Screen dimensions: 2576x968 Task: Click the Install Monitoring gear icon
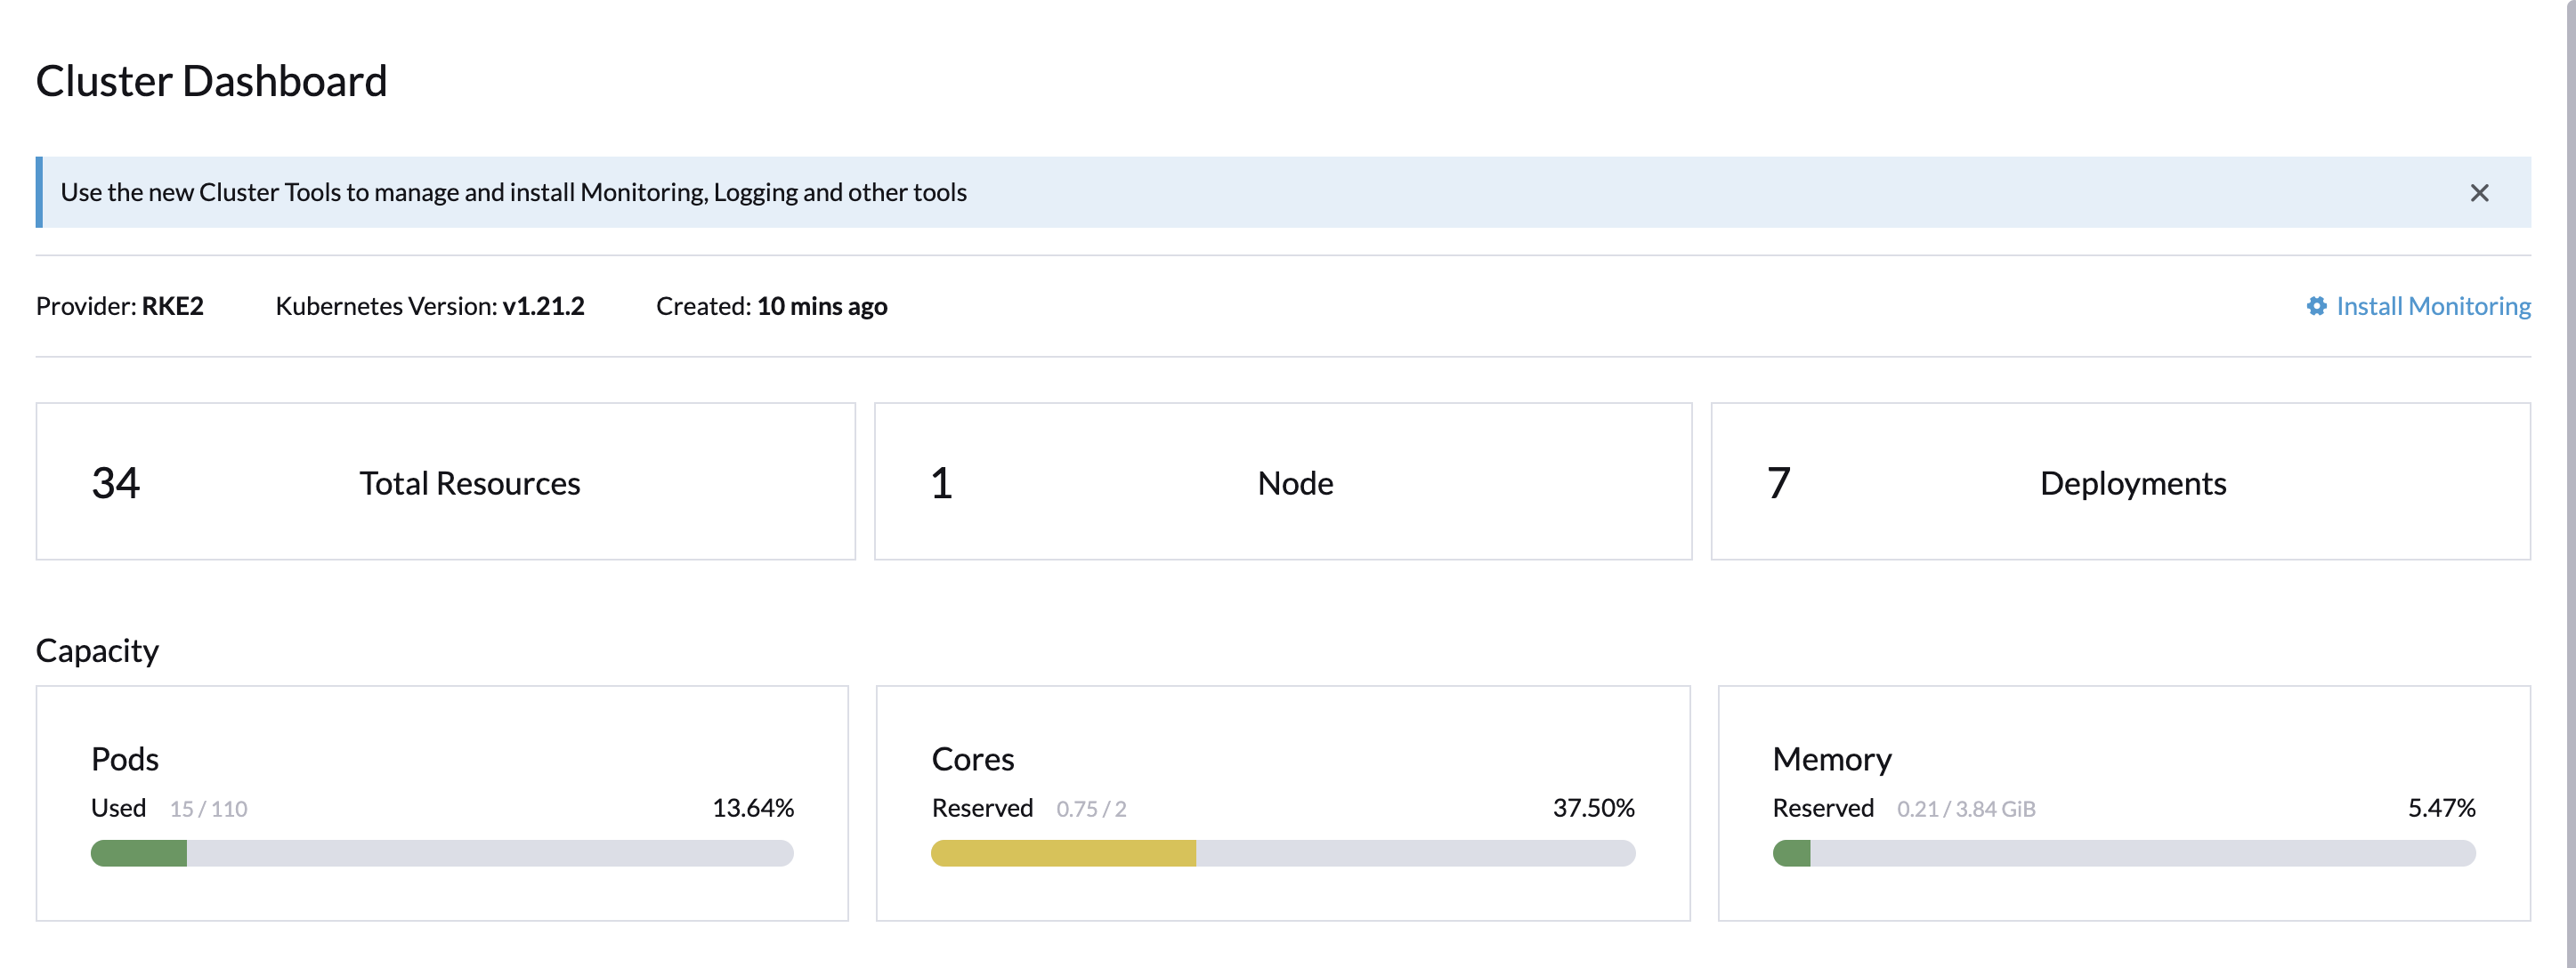tap(2316, 306)
